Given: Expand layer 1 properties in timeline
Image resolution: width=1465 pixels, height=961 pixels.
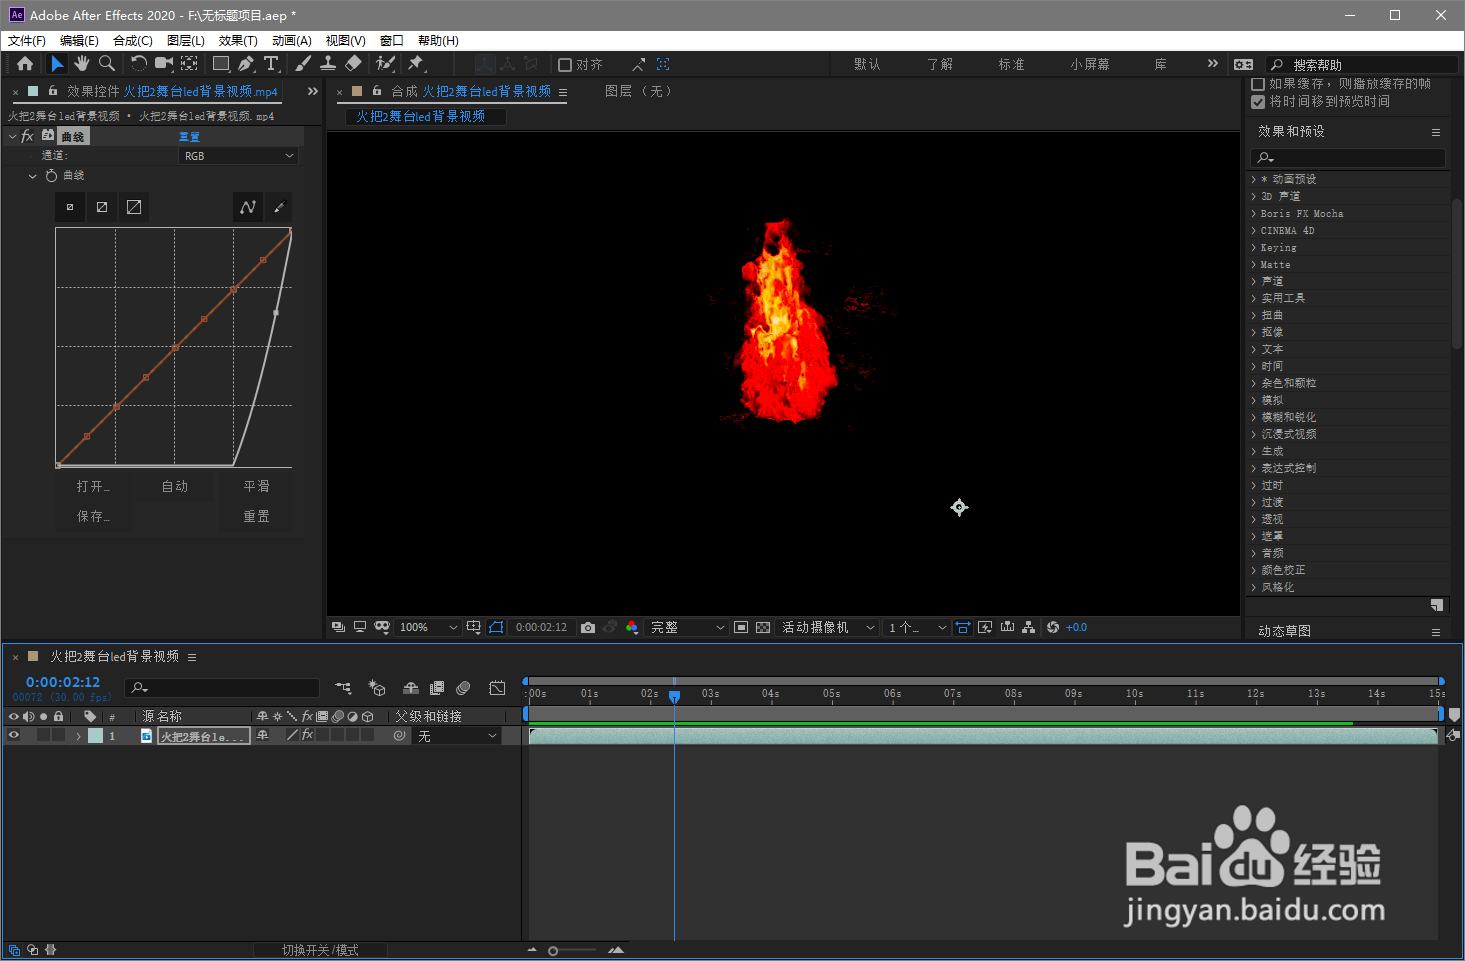Looking at the screenshot, I should pyautogui.click(x=78, y=736).
